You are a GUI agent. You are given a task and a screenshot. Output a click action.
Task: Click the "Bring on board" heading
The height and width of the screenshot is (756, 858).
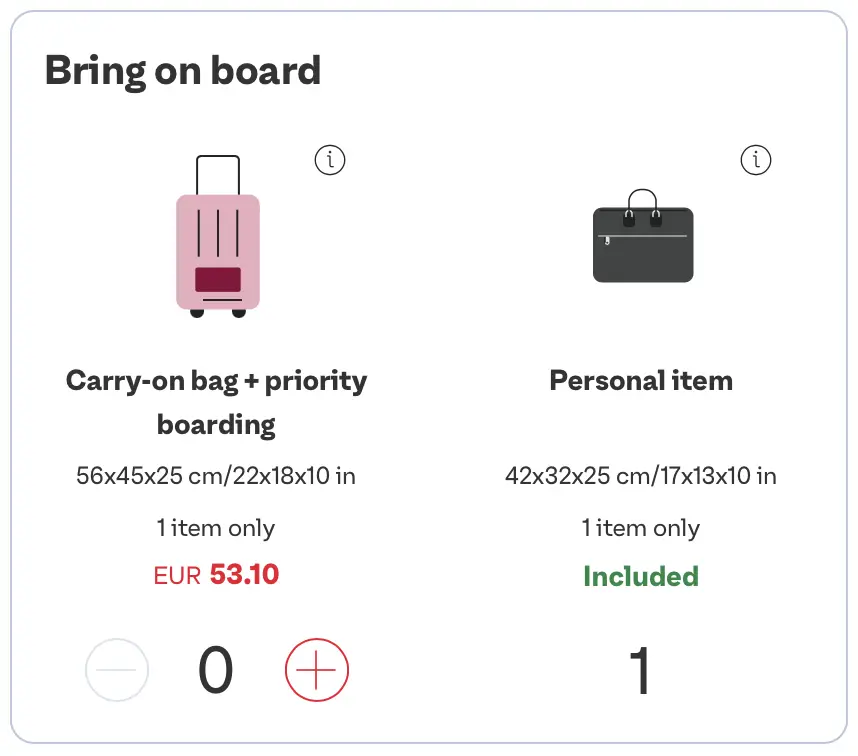(x=183, y=71)
